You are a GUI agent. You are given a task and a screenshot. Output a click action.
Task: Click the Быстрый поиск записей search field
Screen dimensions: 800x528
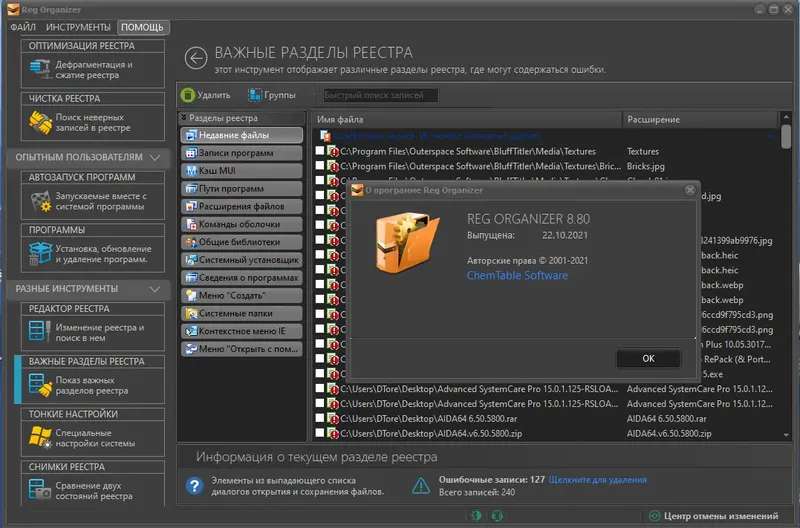[x=381, y=95]
